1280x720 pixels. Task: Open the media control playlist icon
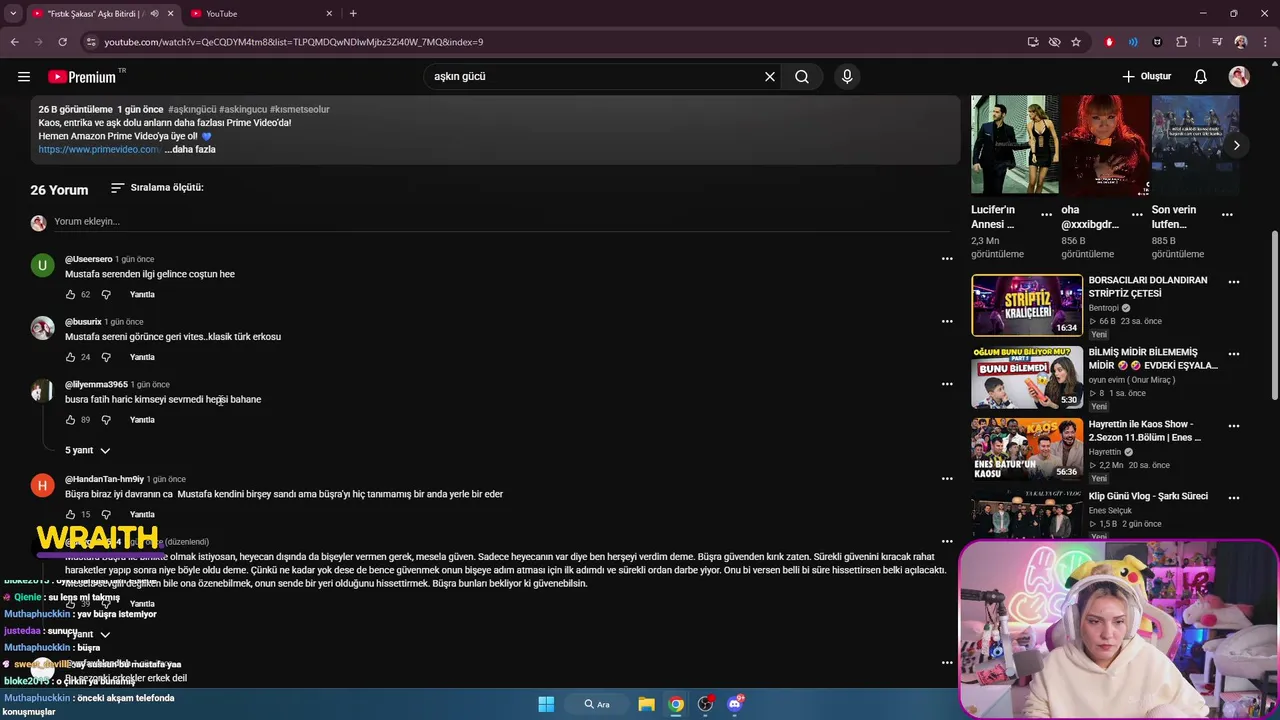pos(1217,42)
